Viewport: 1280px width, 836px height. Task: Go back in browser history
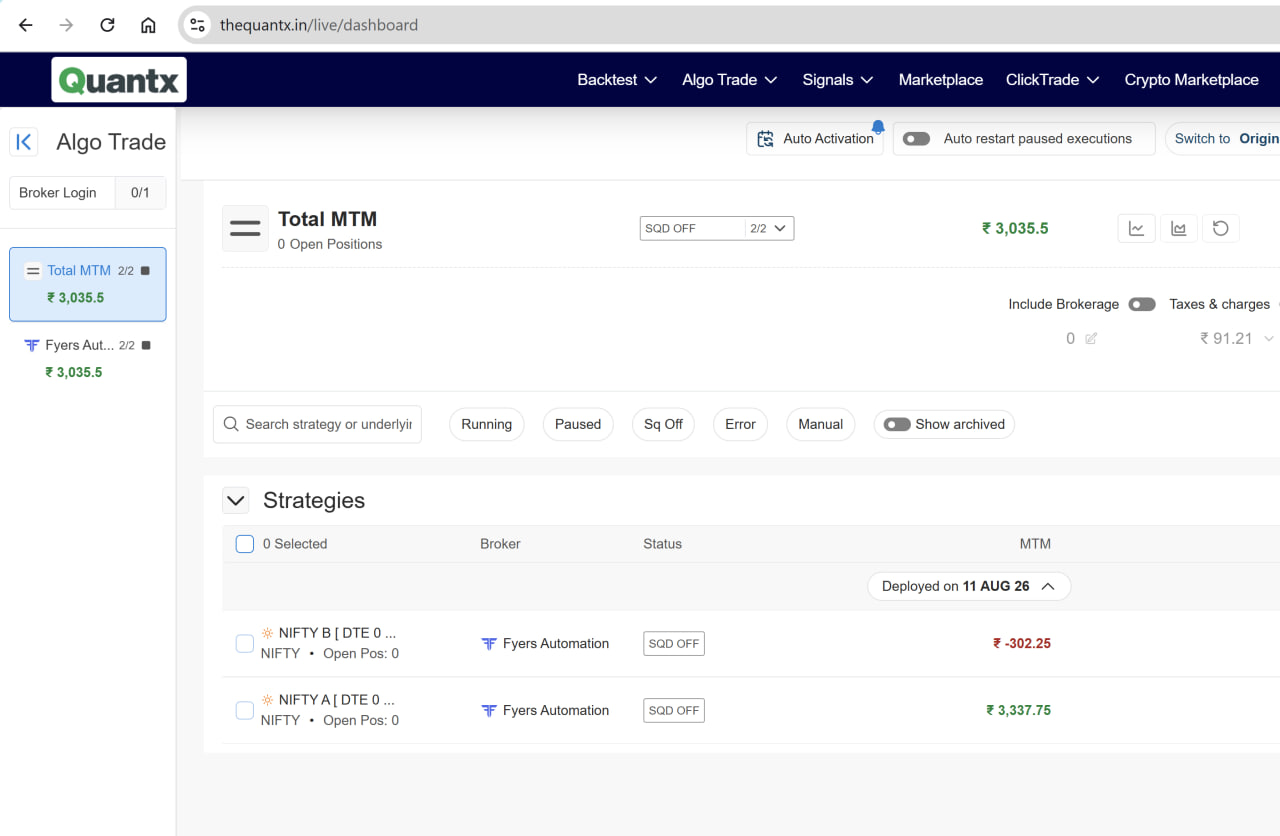click(x=26, y=25)
